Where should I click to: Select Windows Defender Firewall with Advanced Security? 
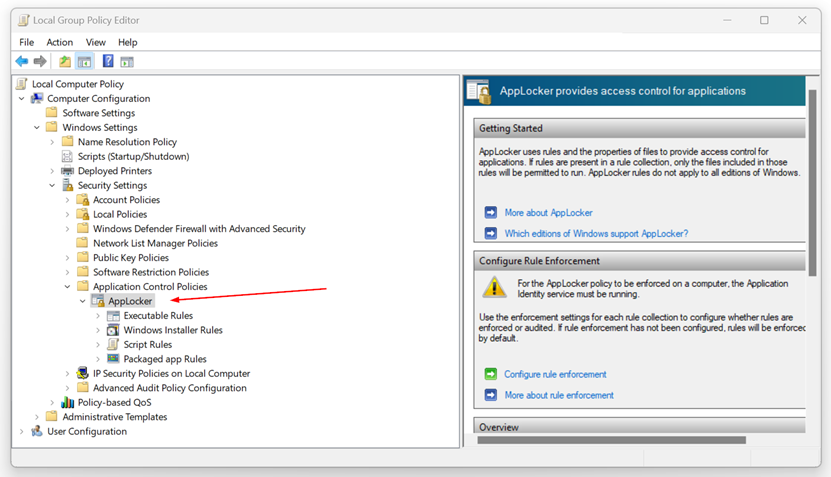(199, 228)
